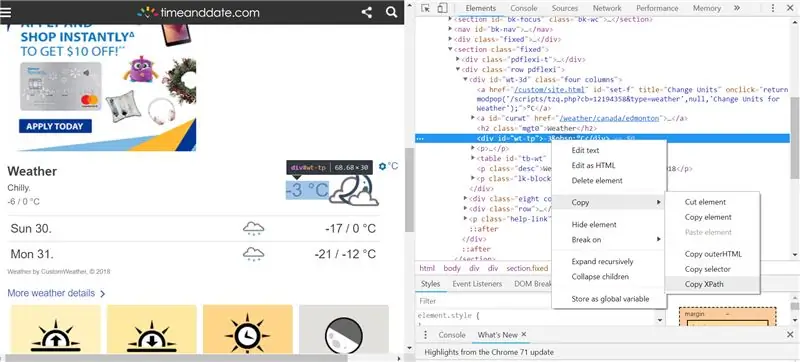
Task: Switch to the Network tab
Action: coord(607,8)
